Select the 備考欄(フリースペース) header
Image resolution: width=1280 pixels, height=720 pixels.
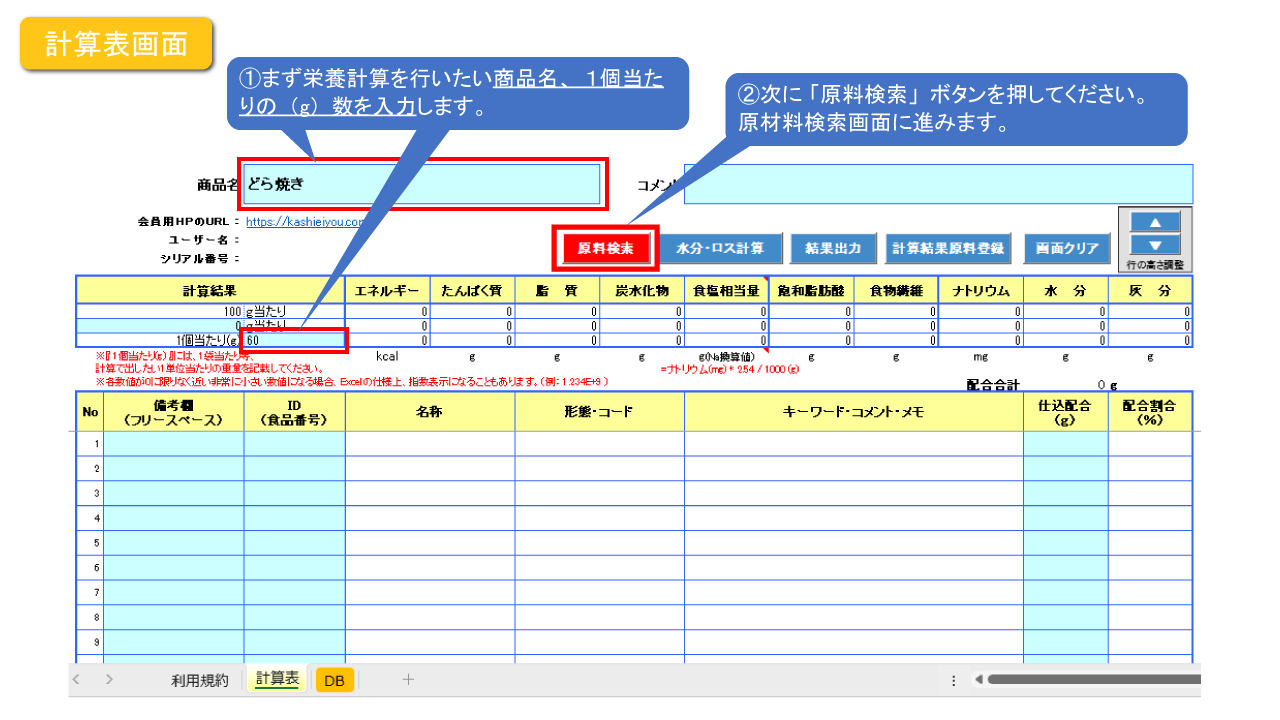pos(174,411)
